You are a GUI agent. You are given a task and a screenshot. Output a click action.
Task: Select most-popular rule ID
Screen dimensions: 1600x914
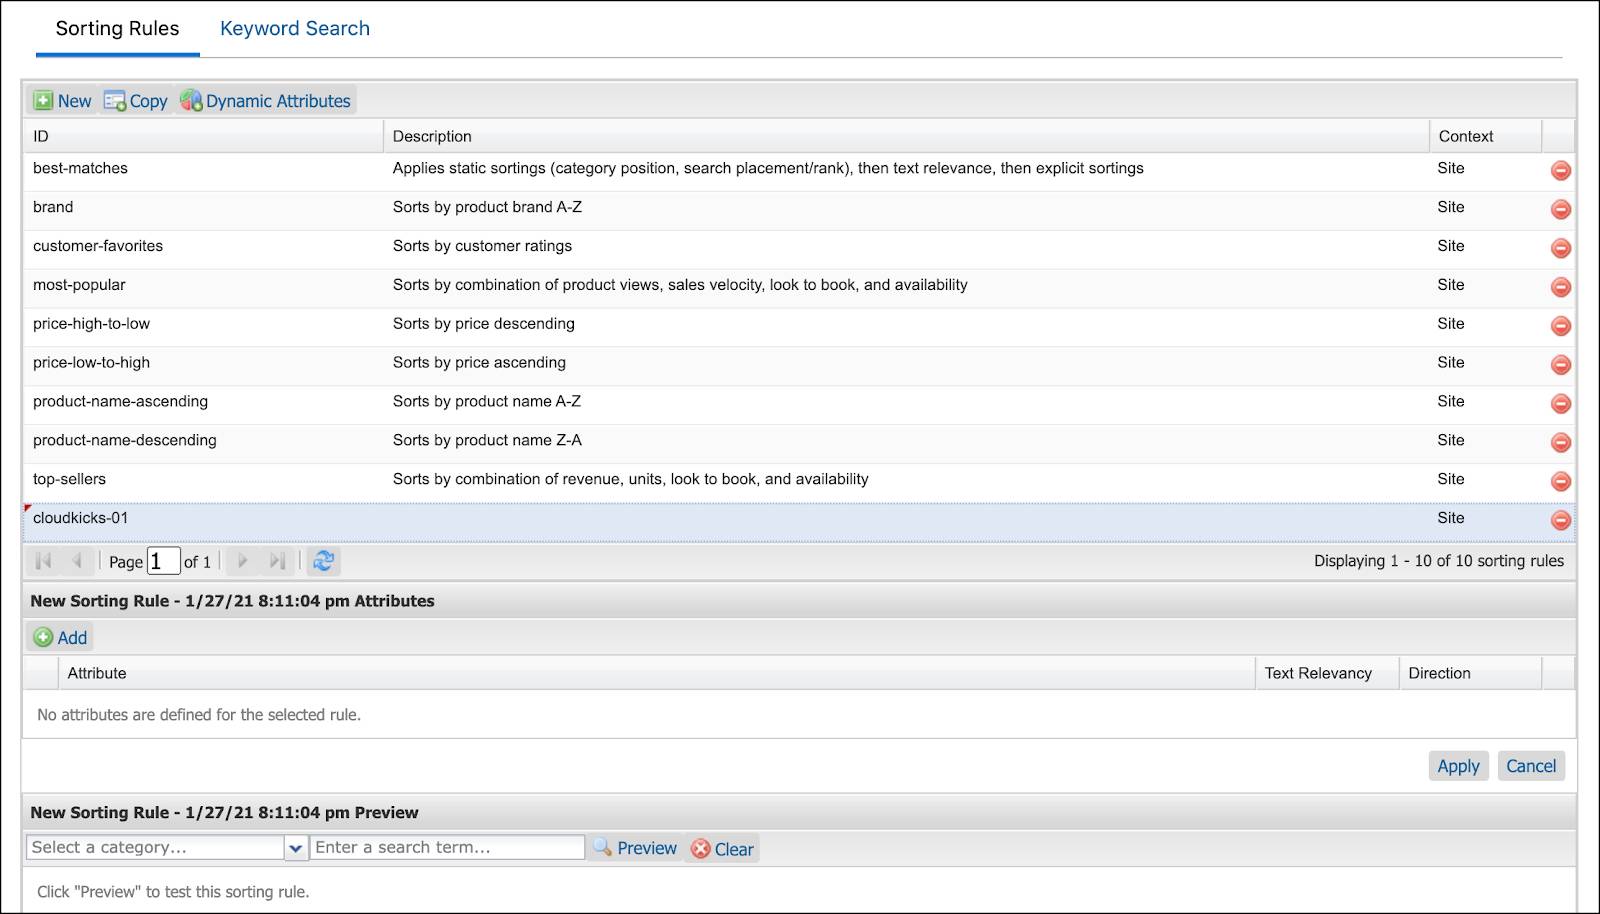point(79,285)
